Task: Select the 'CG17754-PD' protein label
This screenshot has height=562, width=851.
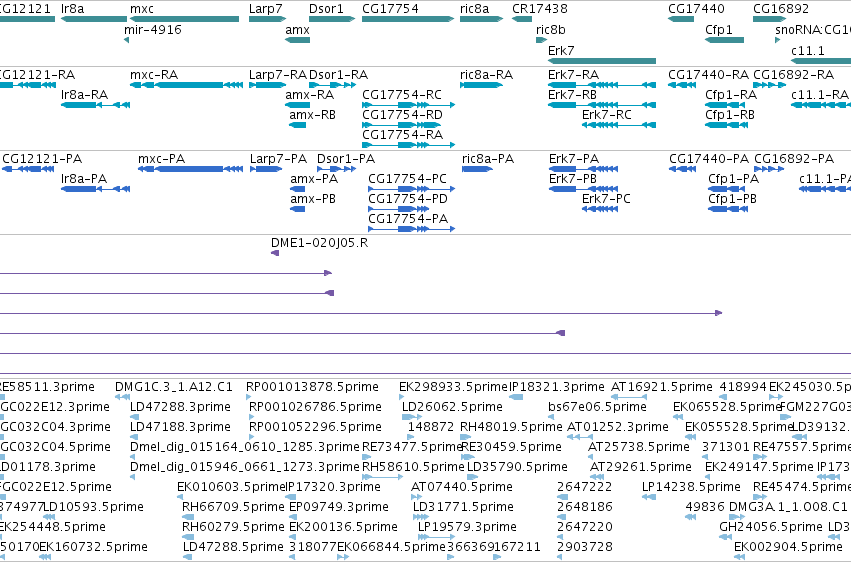Action: (x=408, y=199)
